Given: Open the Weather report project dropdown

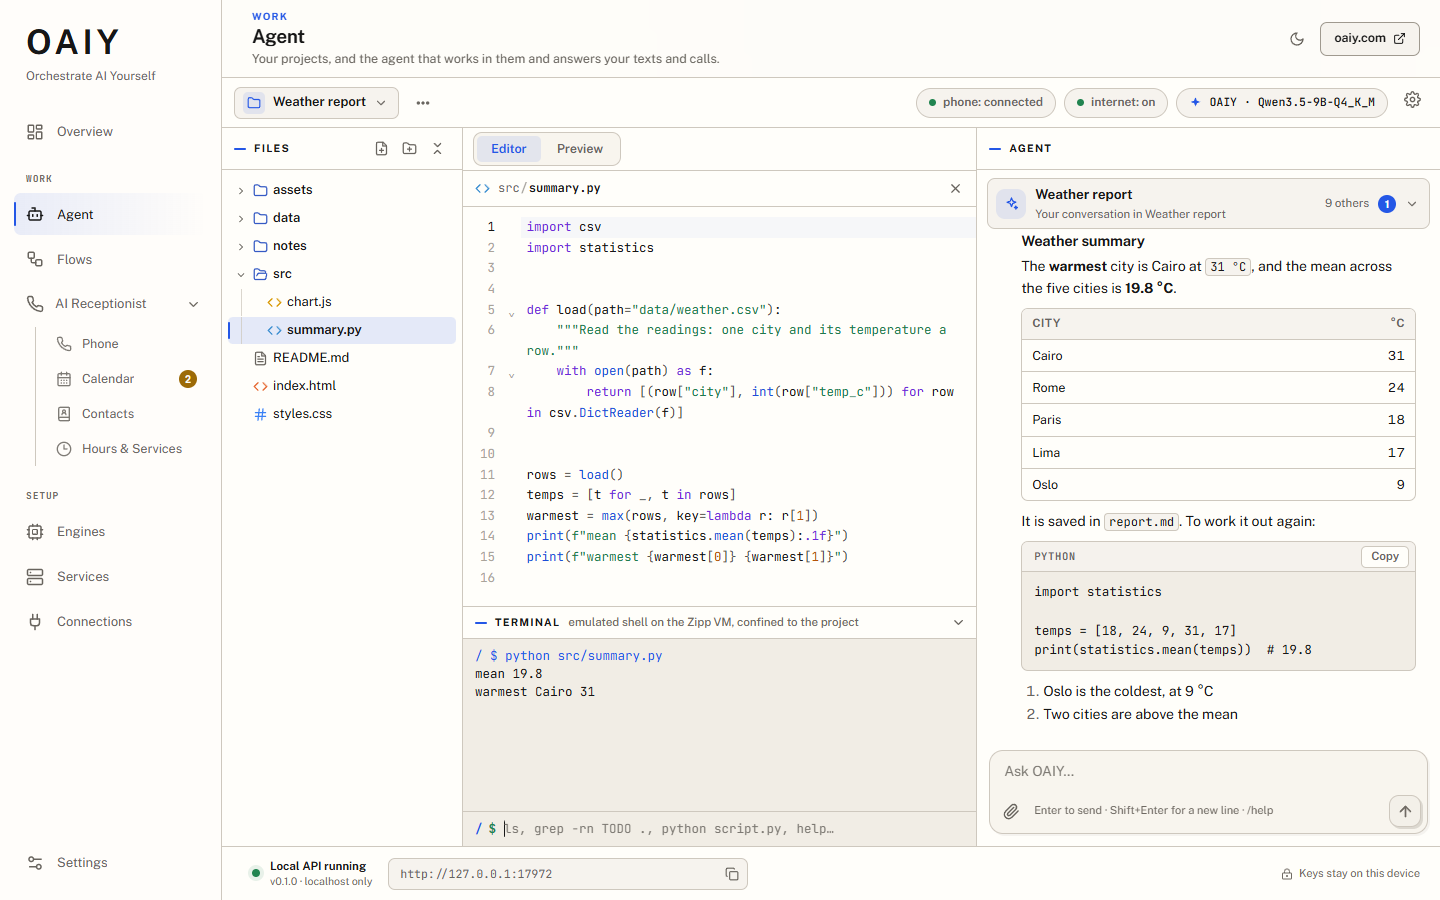Looking at the screenshot, I should coord(316,102).
